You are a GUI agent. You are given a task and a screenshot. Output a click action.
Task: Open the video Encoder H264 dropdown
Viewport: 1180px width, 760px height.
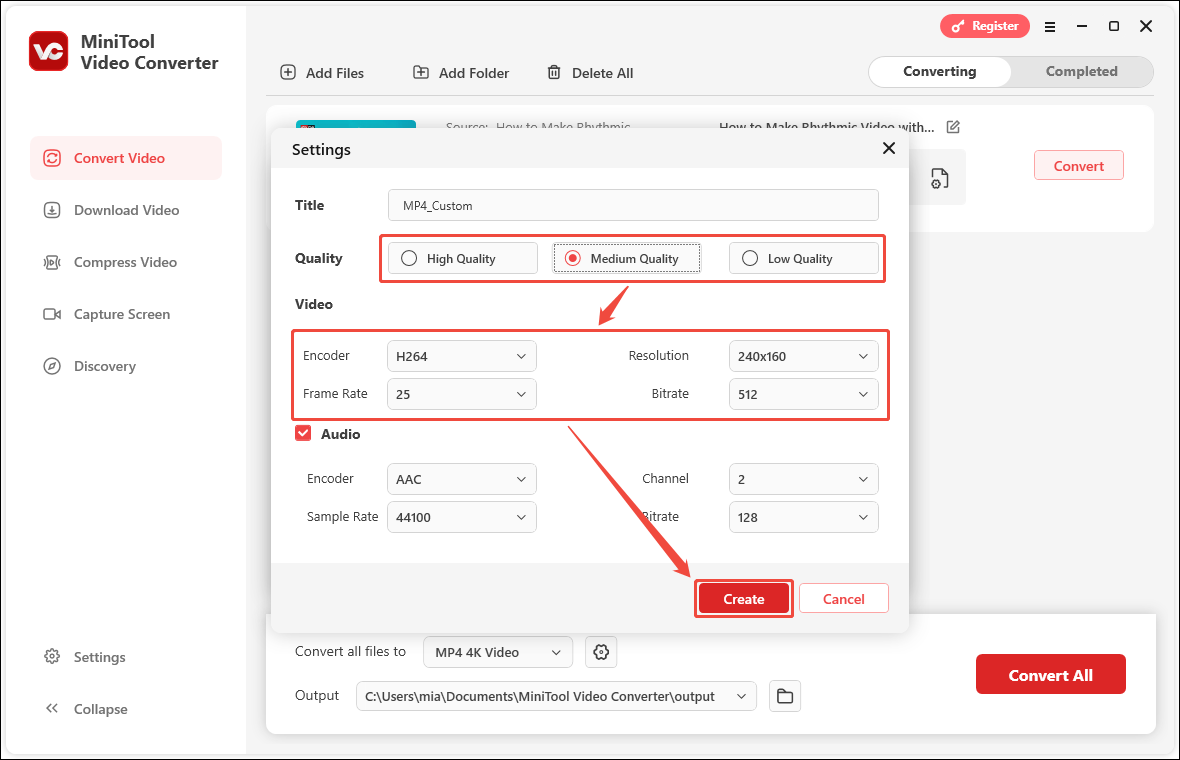461,356
